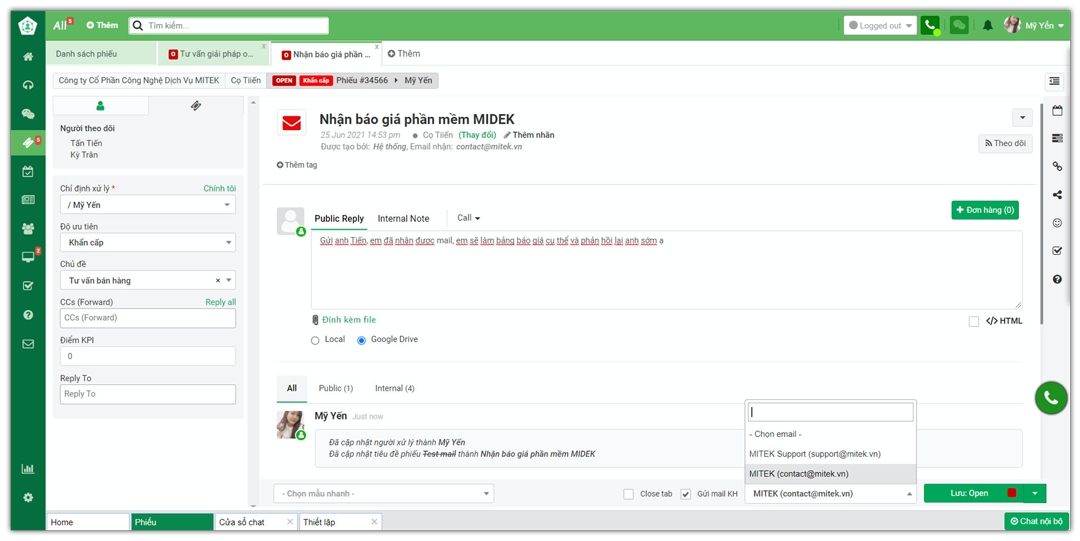Open the reports bar chart icon
This screenshot has height=541, width=1080.
[28, 469]
